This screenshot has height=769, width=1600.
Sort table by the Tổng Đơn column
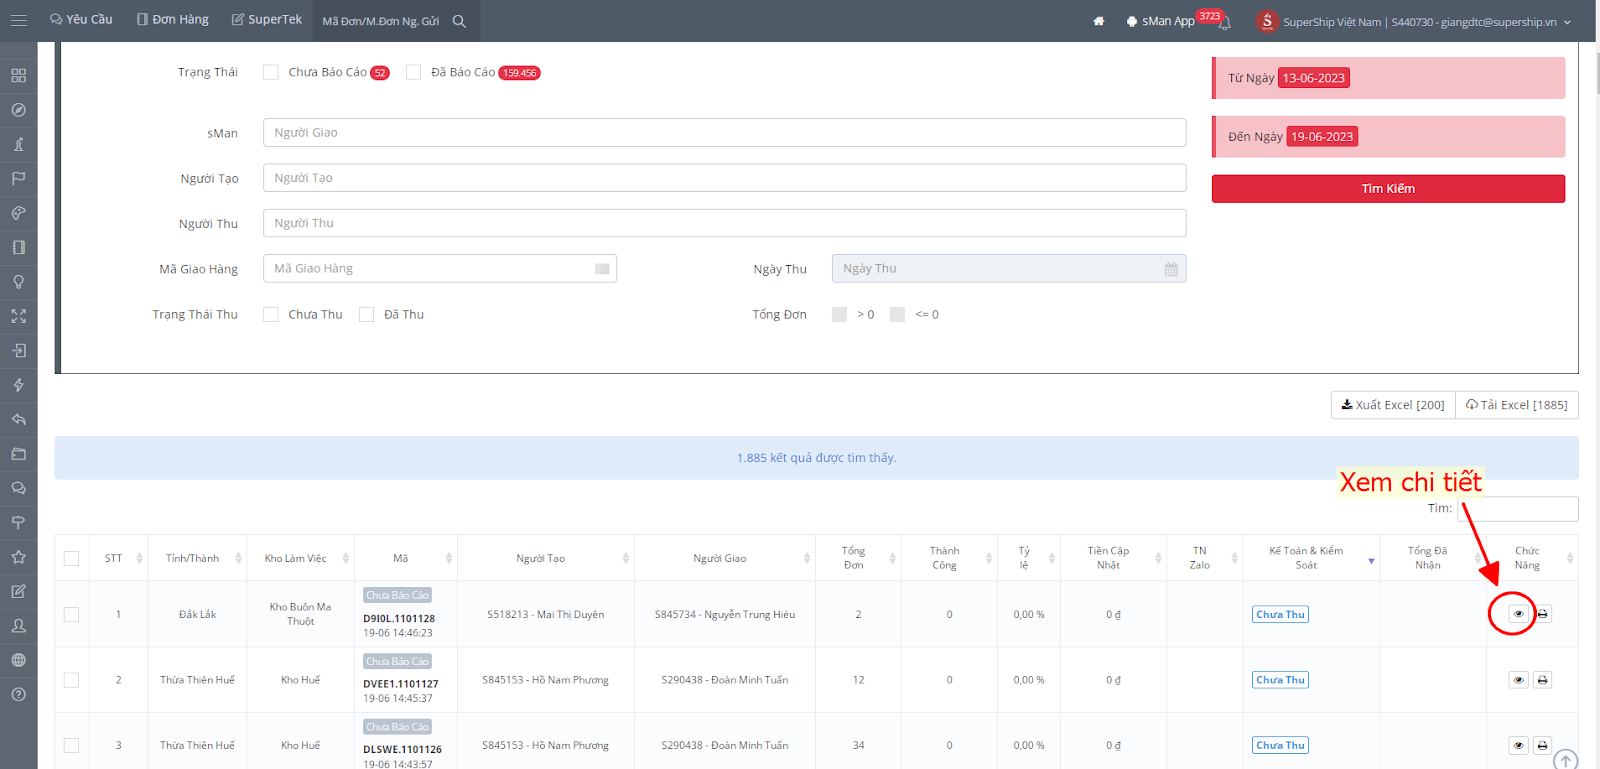pyautogui.click(x=859, y=558)
